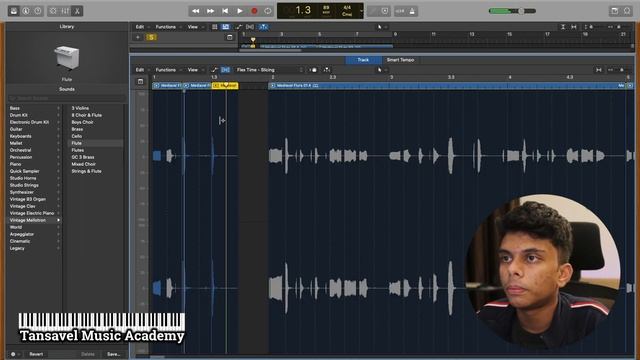Viewport: 640px width, 360px height.
Task: Toggle the yellow global Solo button
Action: point(151,37)
